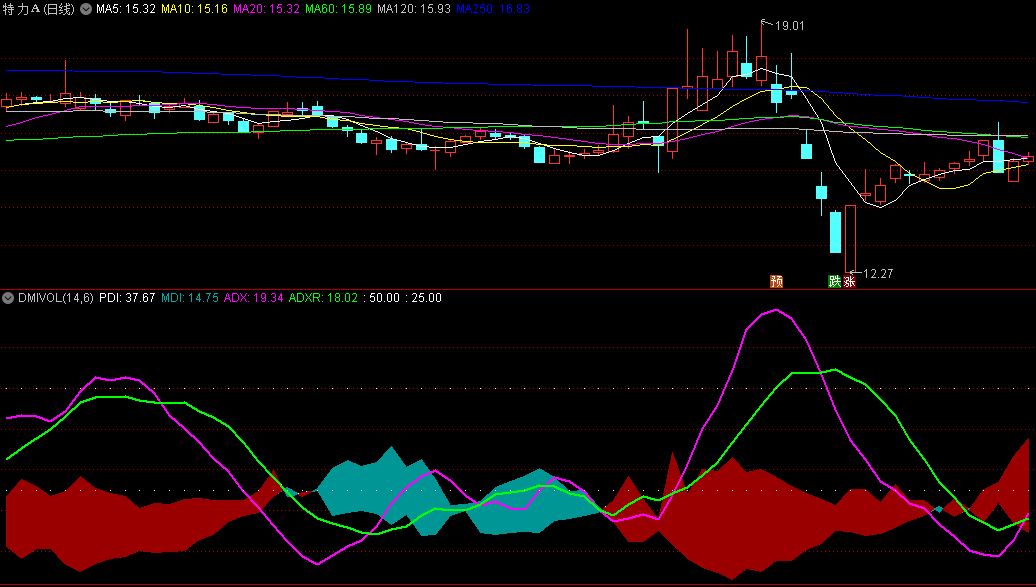1036x587 pixels.
Task: Click the orange 预 marker icon
Action: click(776, 281)
